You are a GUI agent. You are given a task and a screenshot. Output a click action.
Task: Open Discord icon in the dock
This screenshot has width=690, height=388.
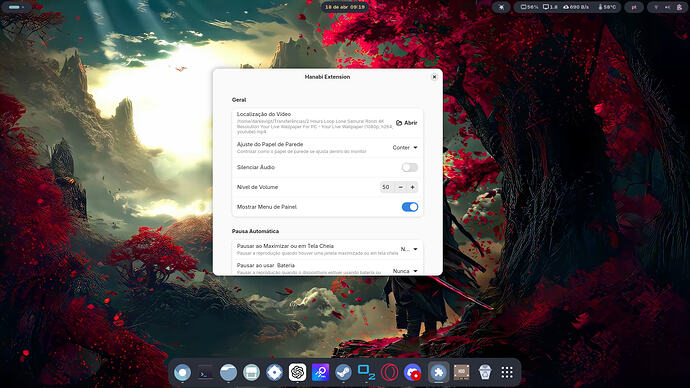point(413,373)
